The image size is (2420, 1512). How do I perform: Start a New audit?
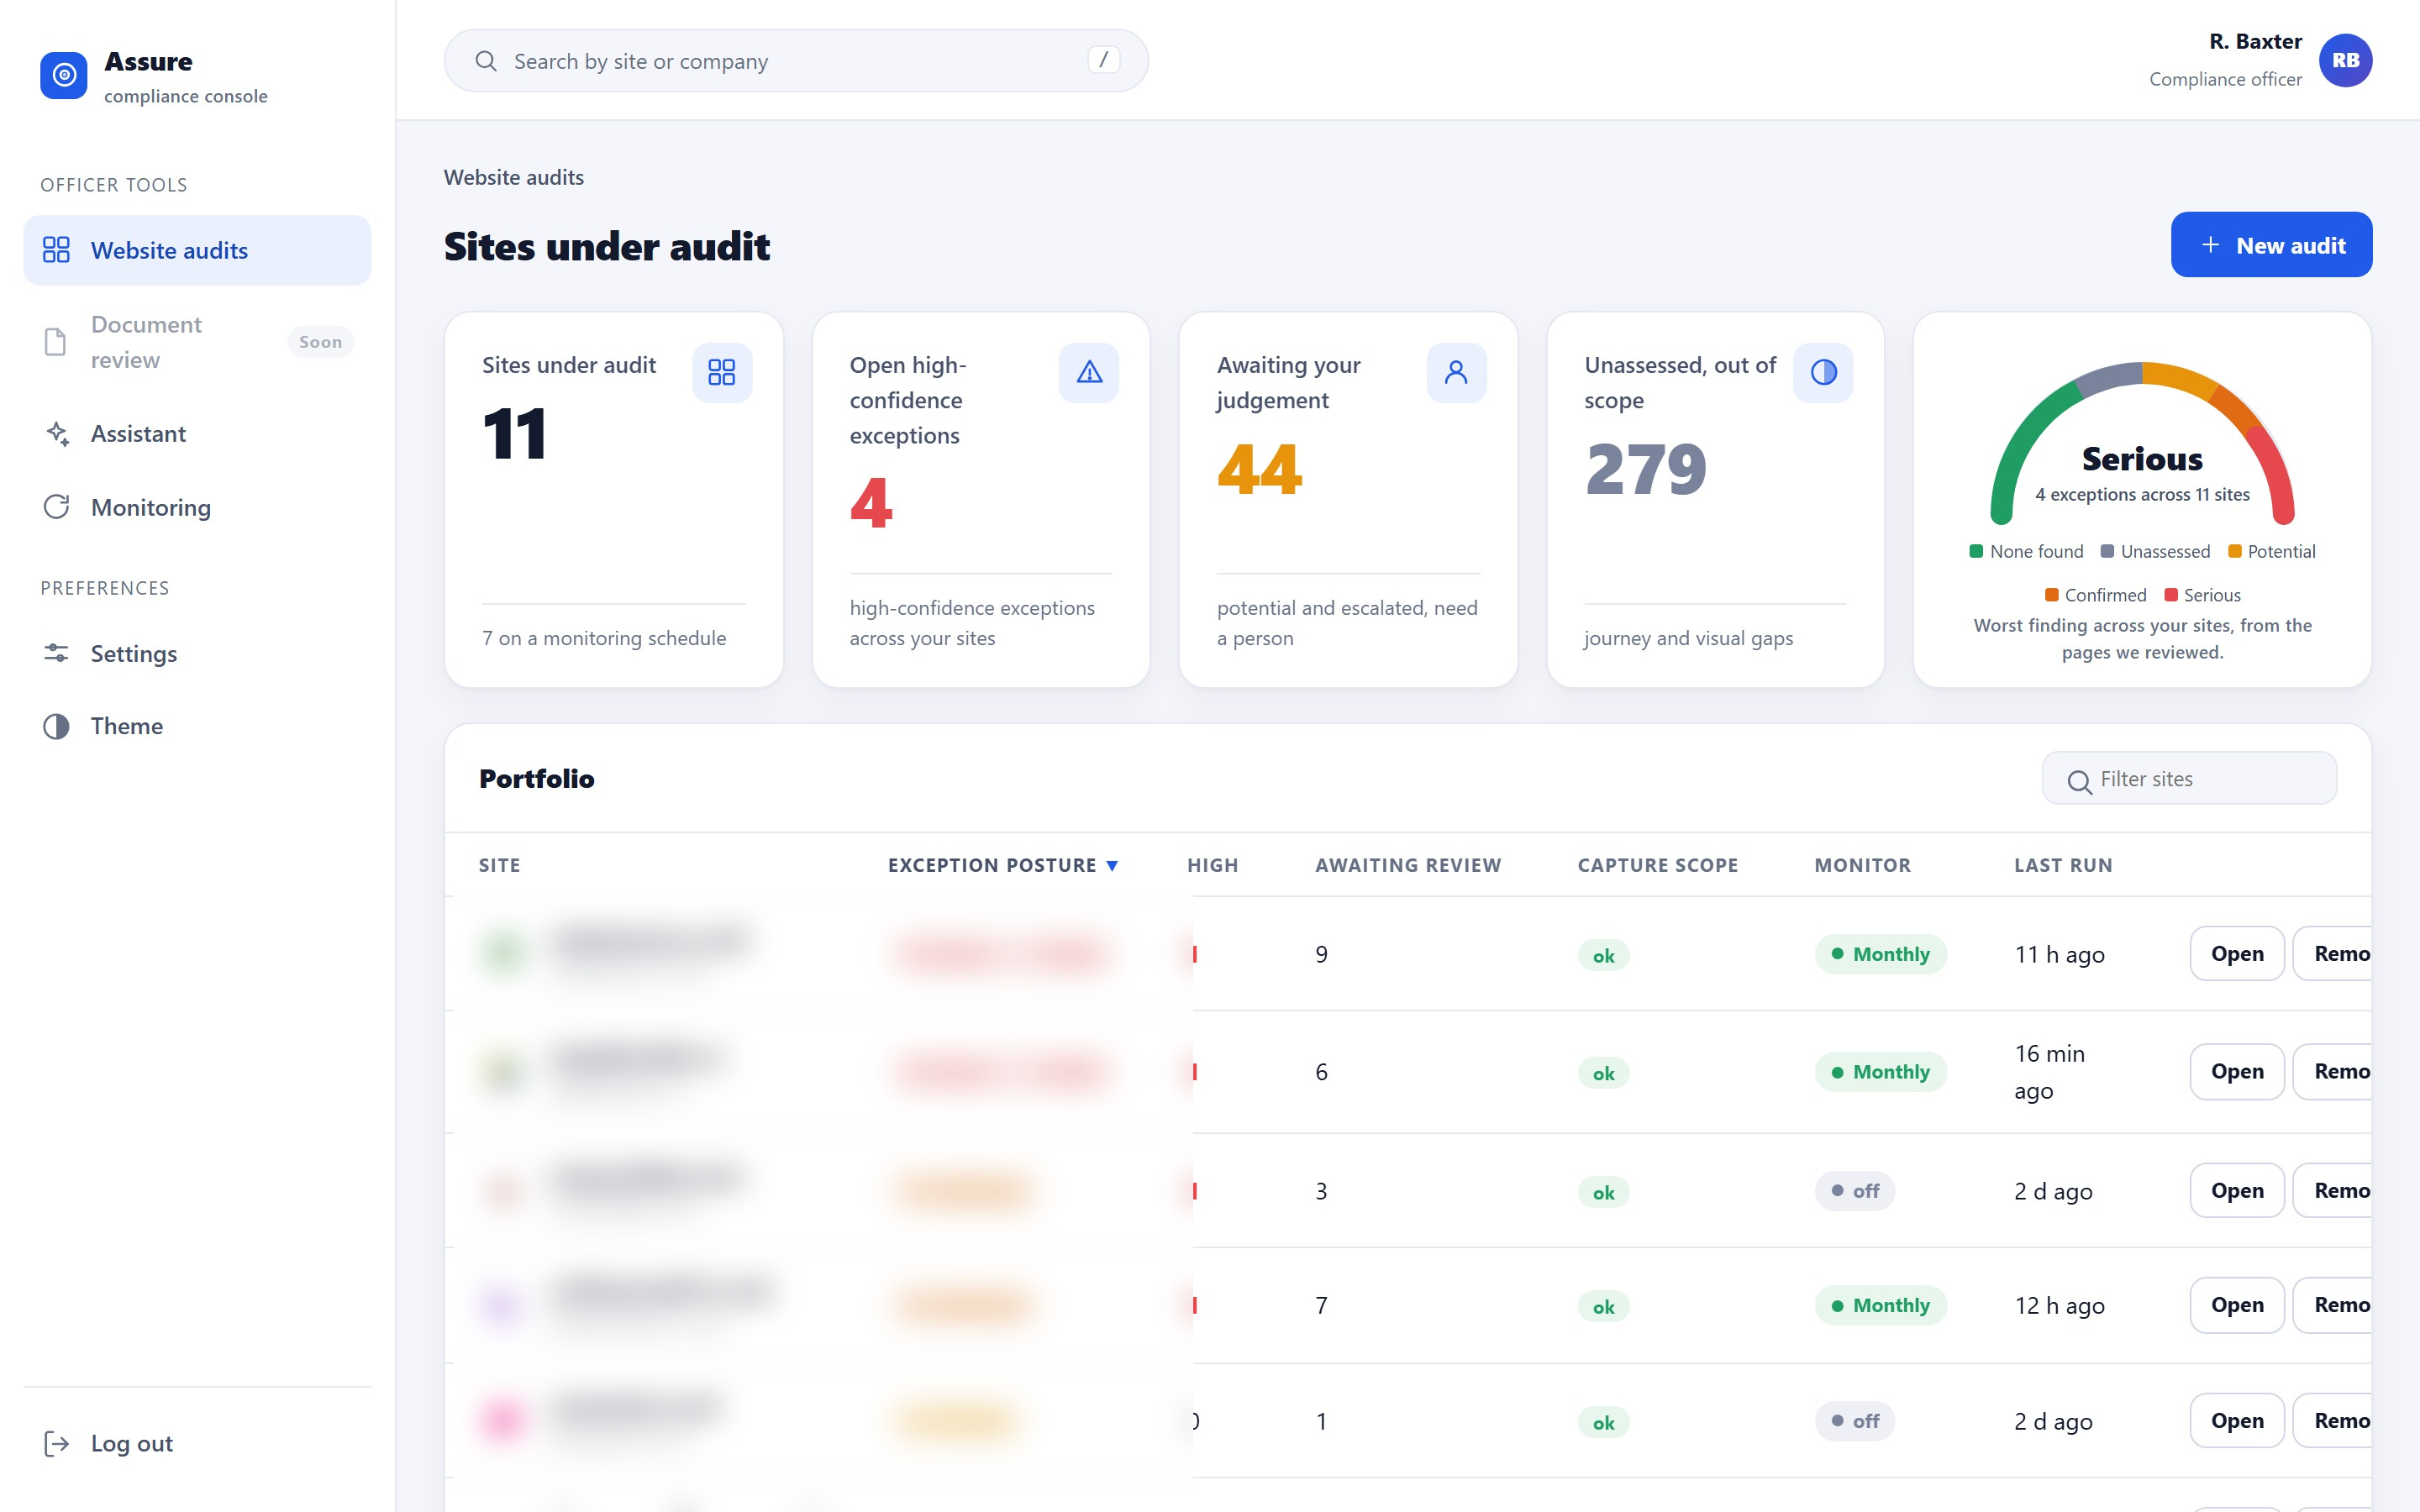tap(2271, 245)
